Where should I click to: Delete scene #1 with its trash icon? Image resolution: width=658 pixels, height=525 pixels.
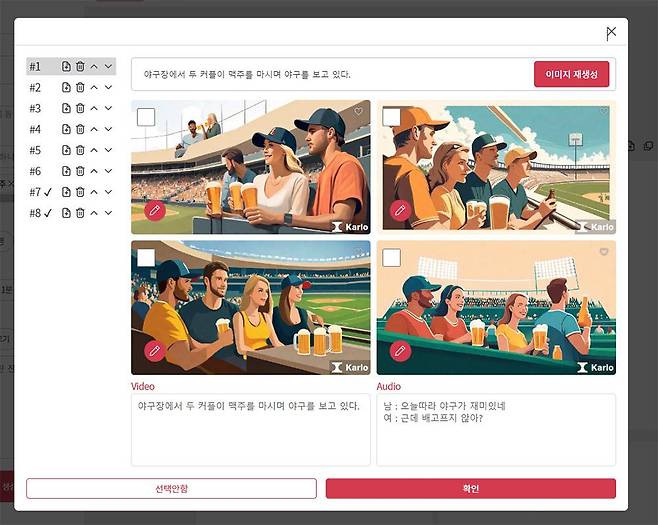(80, 66)
